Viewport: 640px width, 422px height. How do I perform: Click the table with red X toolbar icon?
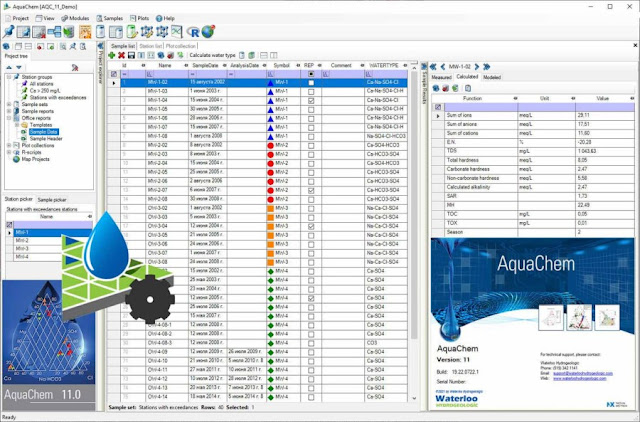coord(39,31)
